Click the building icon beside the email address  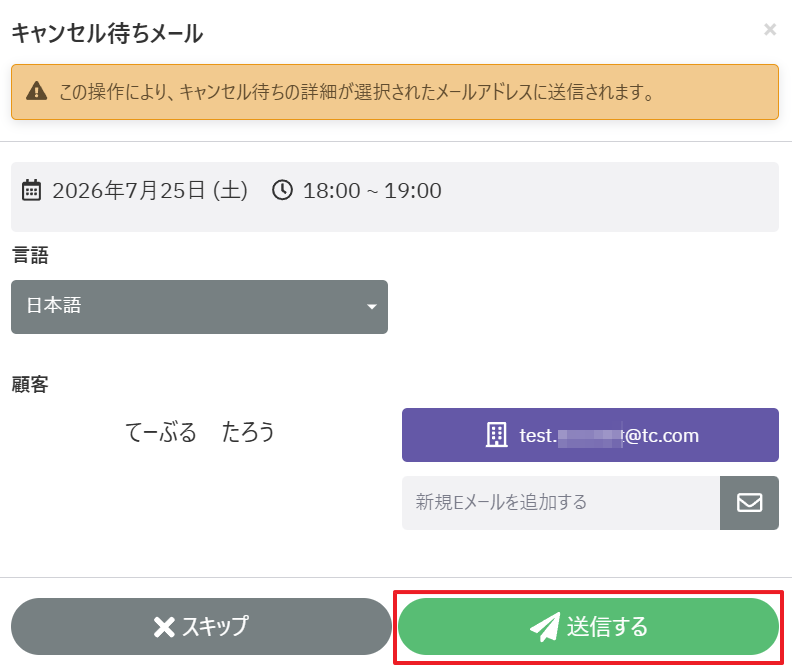[497, 434]
